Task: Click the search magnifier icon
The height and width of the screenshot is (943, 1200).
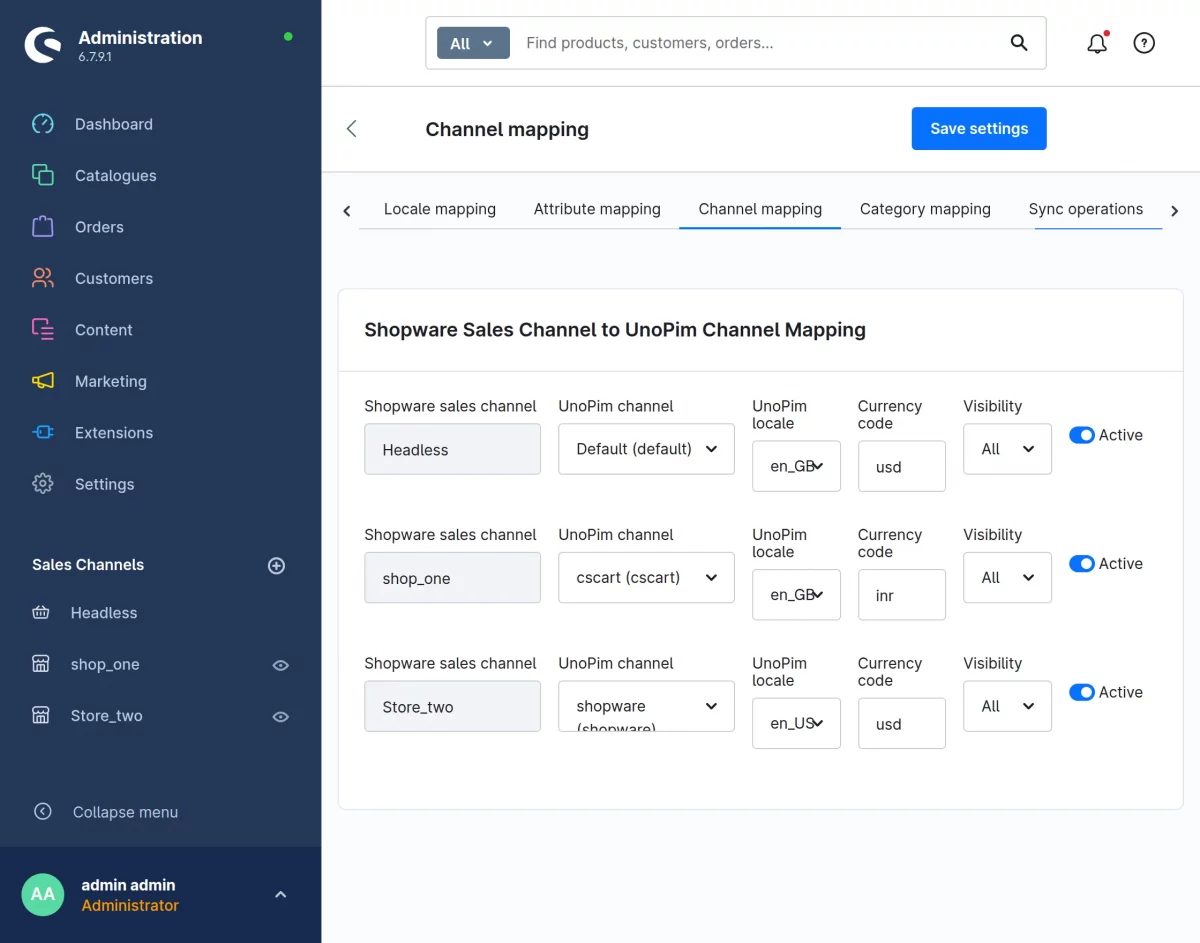Action: tap(1019, 43)
